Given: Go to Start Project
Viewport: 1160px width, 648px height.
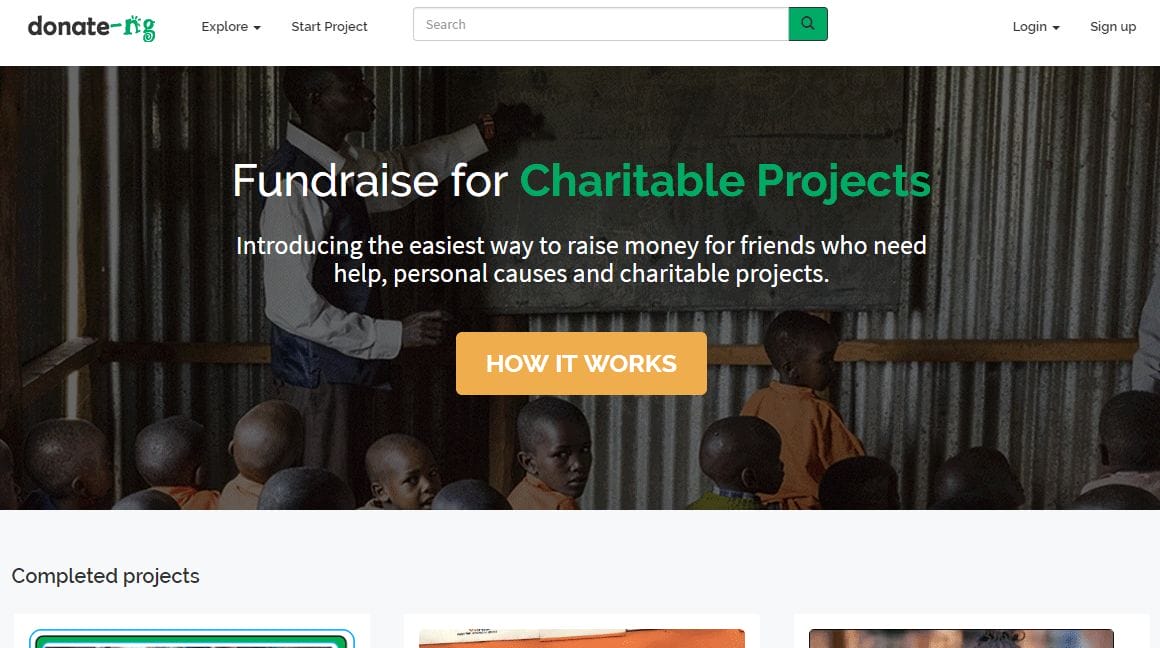Looking at the screenshot, I should point(329,27).
